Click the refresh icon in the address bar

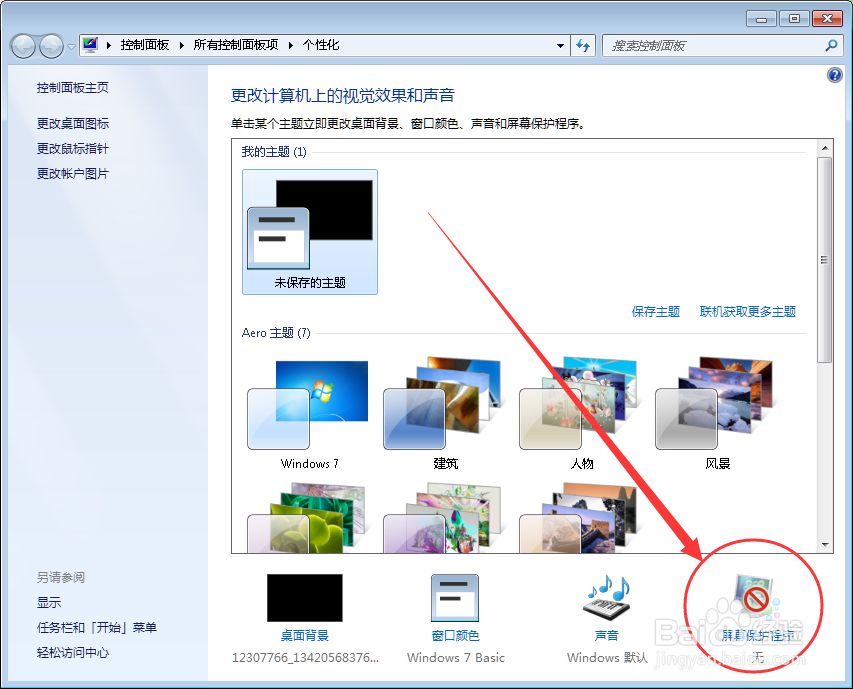pyautogui.click(x=583, y=45)
